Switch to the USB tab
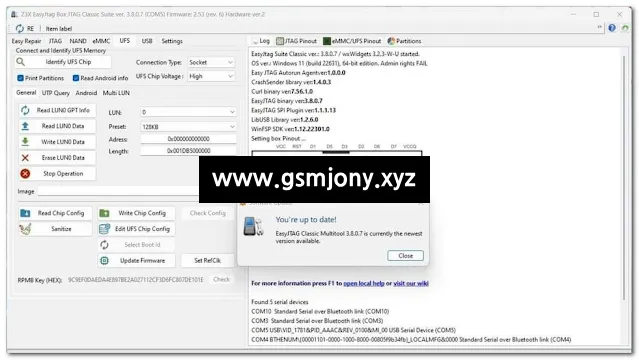Viewport: 639px width, 360px height. coord(147,41)
